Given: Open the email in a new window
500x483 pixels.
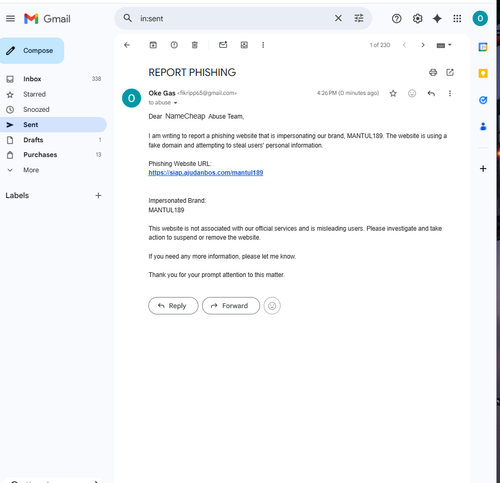Looking at the screenshot, I should tap(450, 72).
